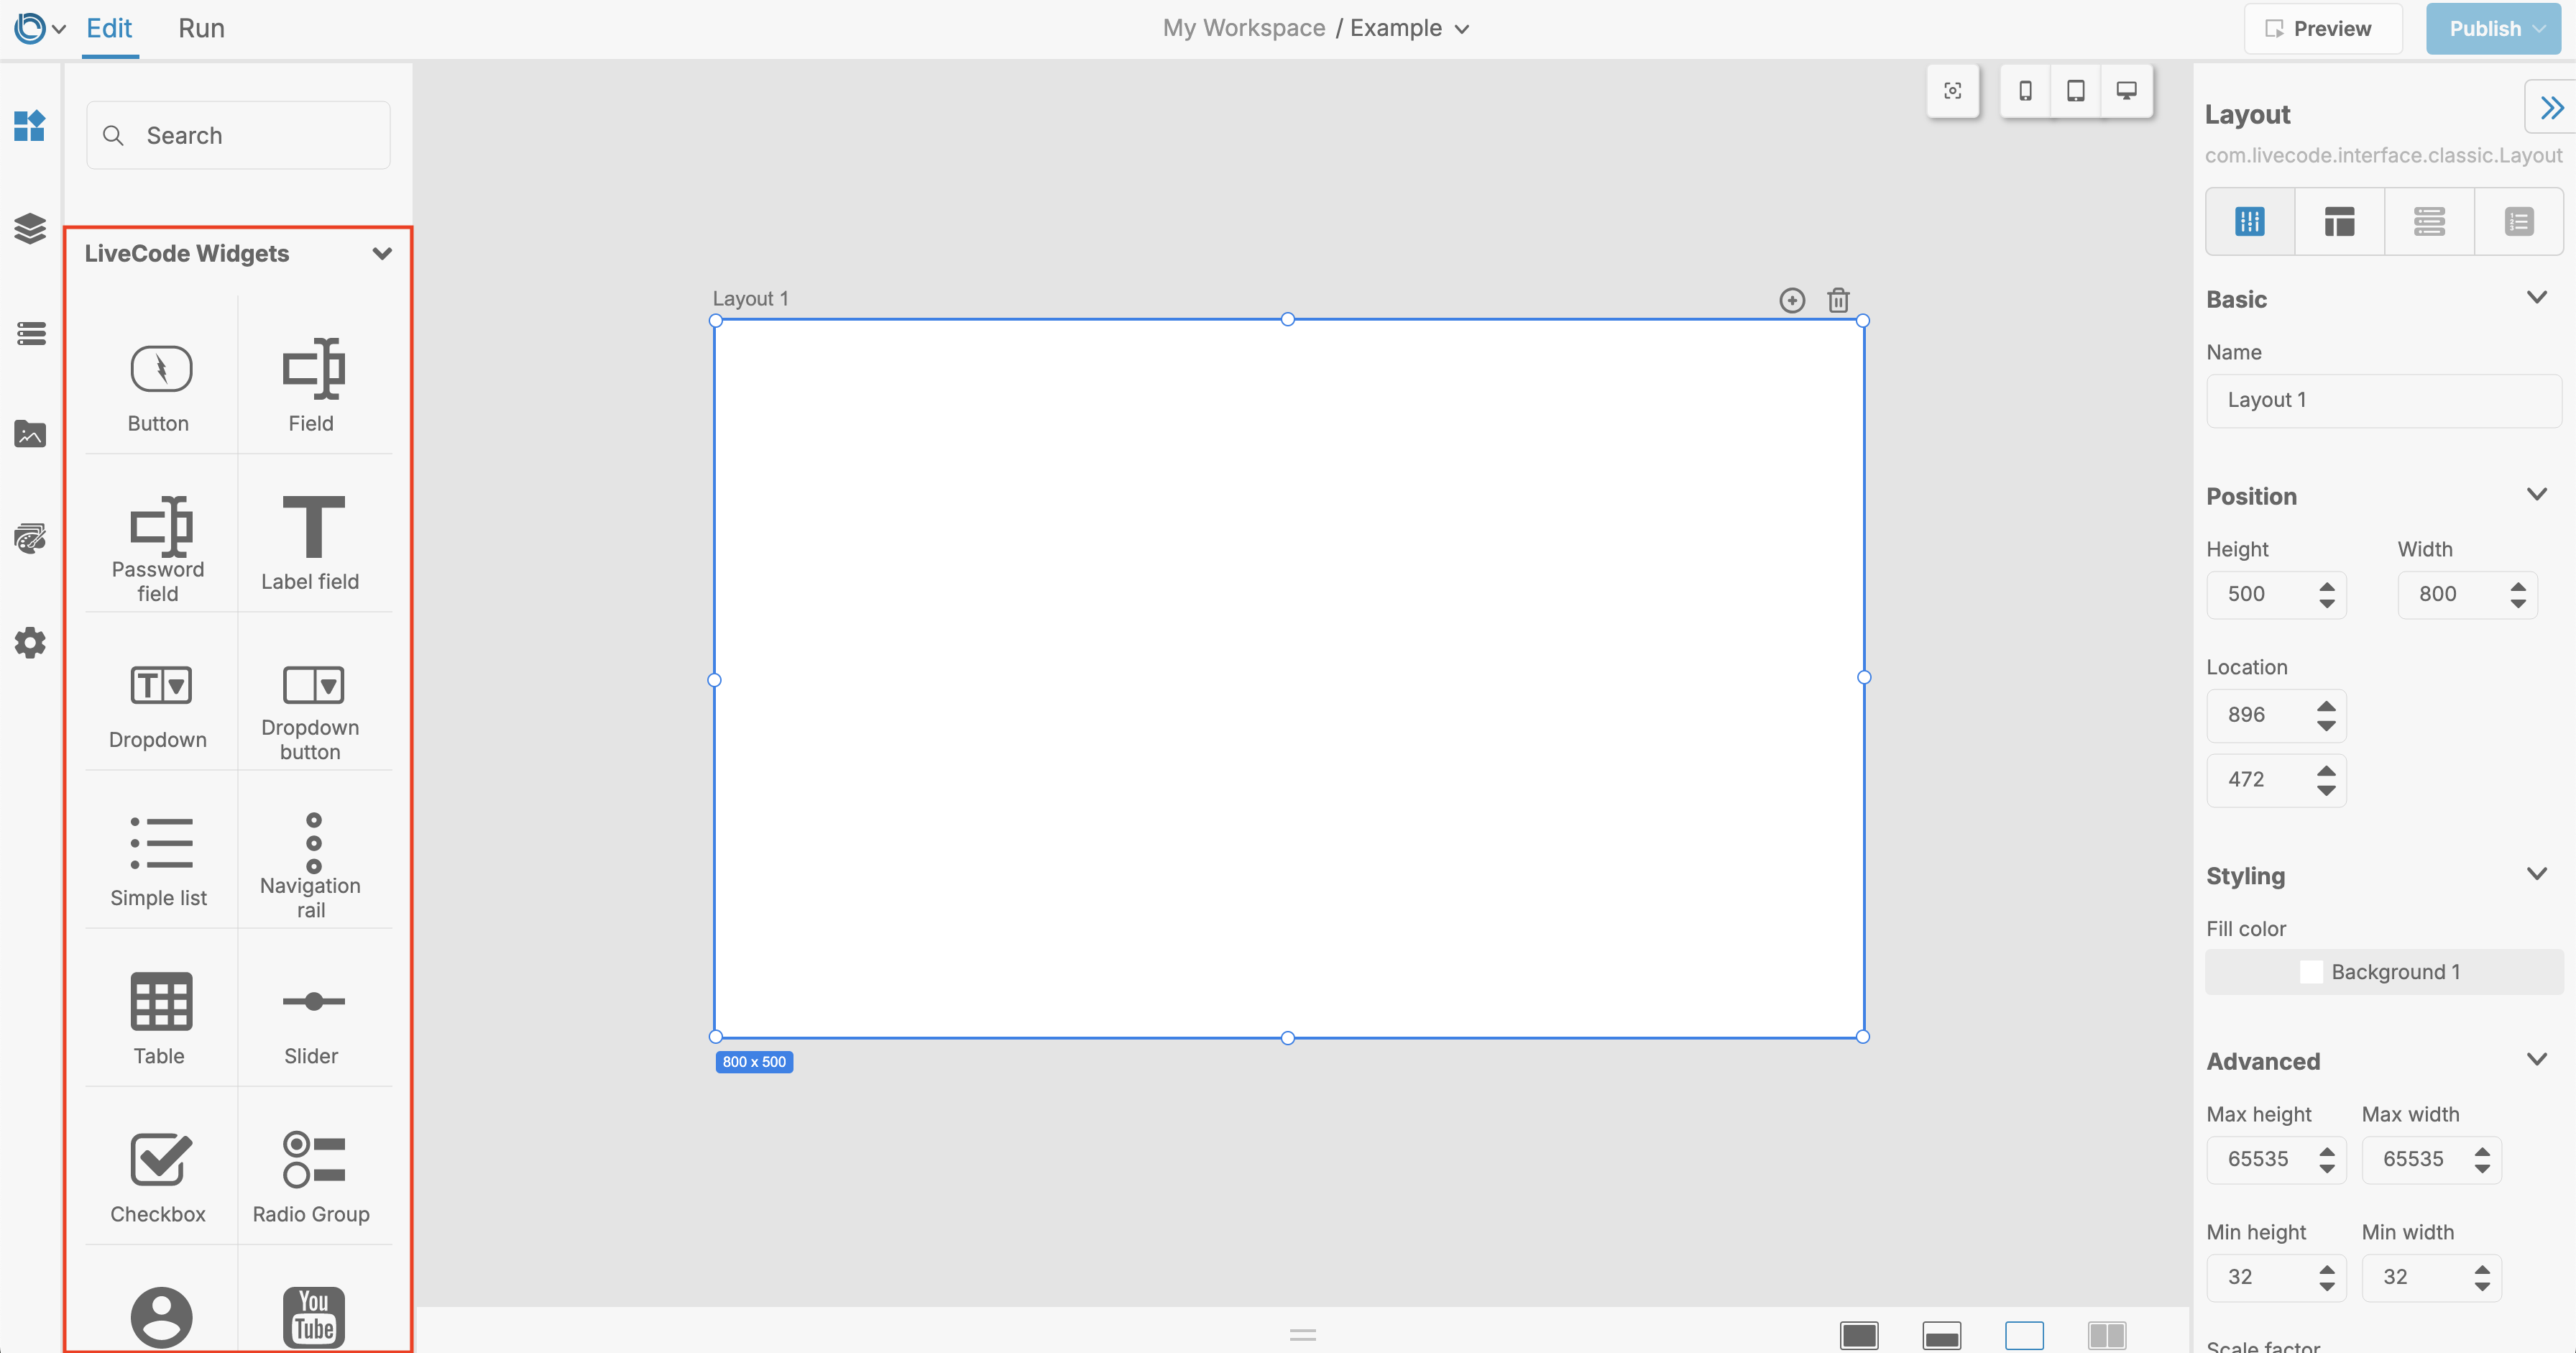
Task: Click the Min width stepper field
Action: (2431, 1278)
